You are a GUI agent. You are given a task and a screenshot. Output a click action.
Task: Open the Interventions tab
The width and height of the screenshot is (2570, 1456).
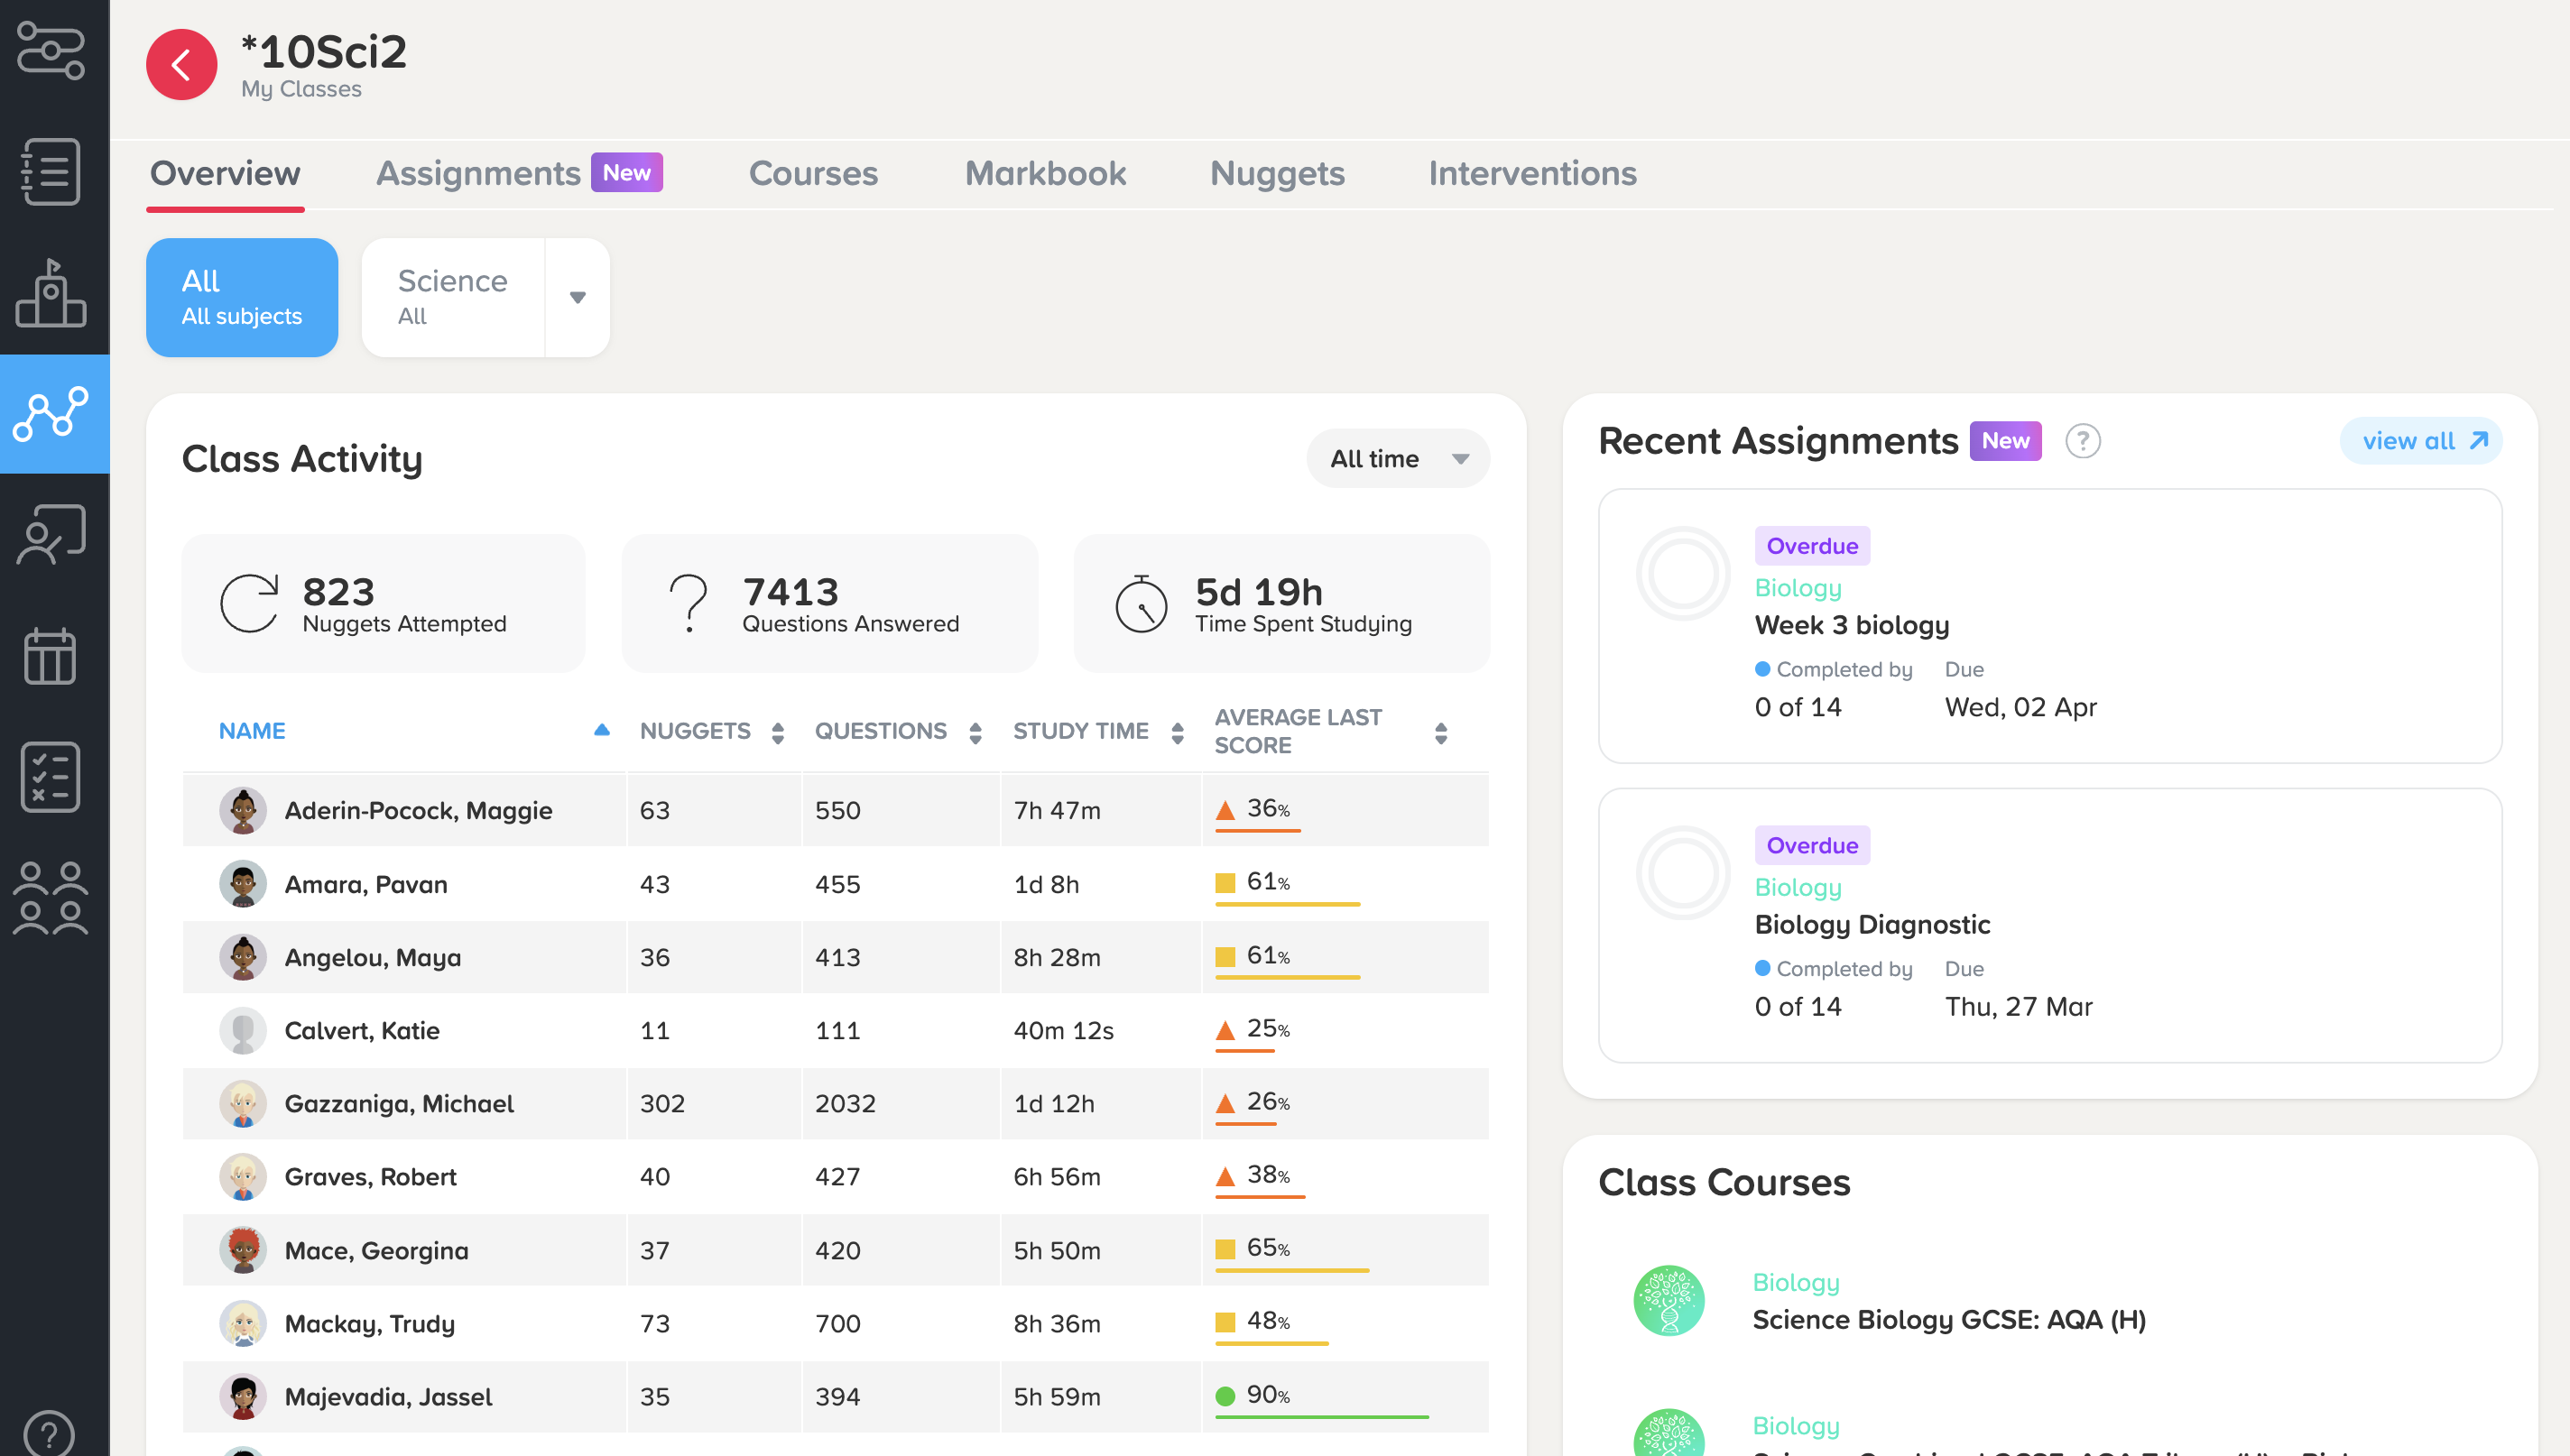[1531, 173]
